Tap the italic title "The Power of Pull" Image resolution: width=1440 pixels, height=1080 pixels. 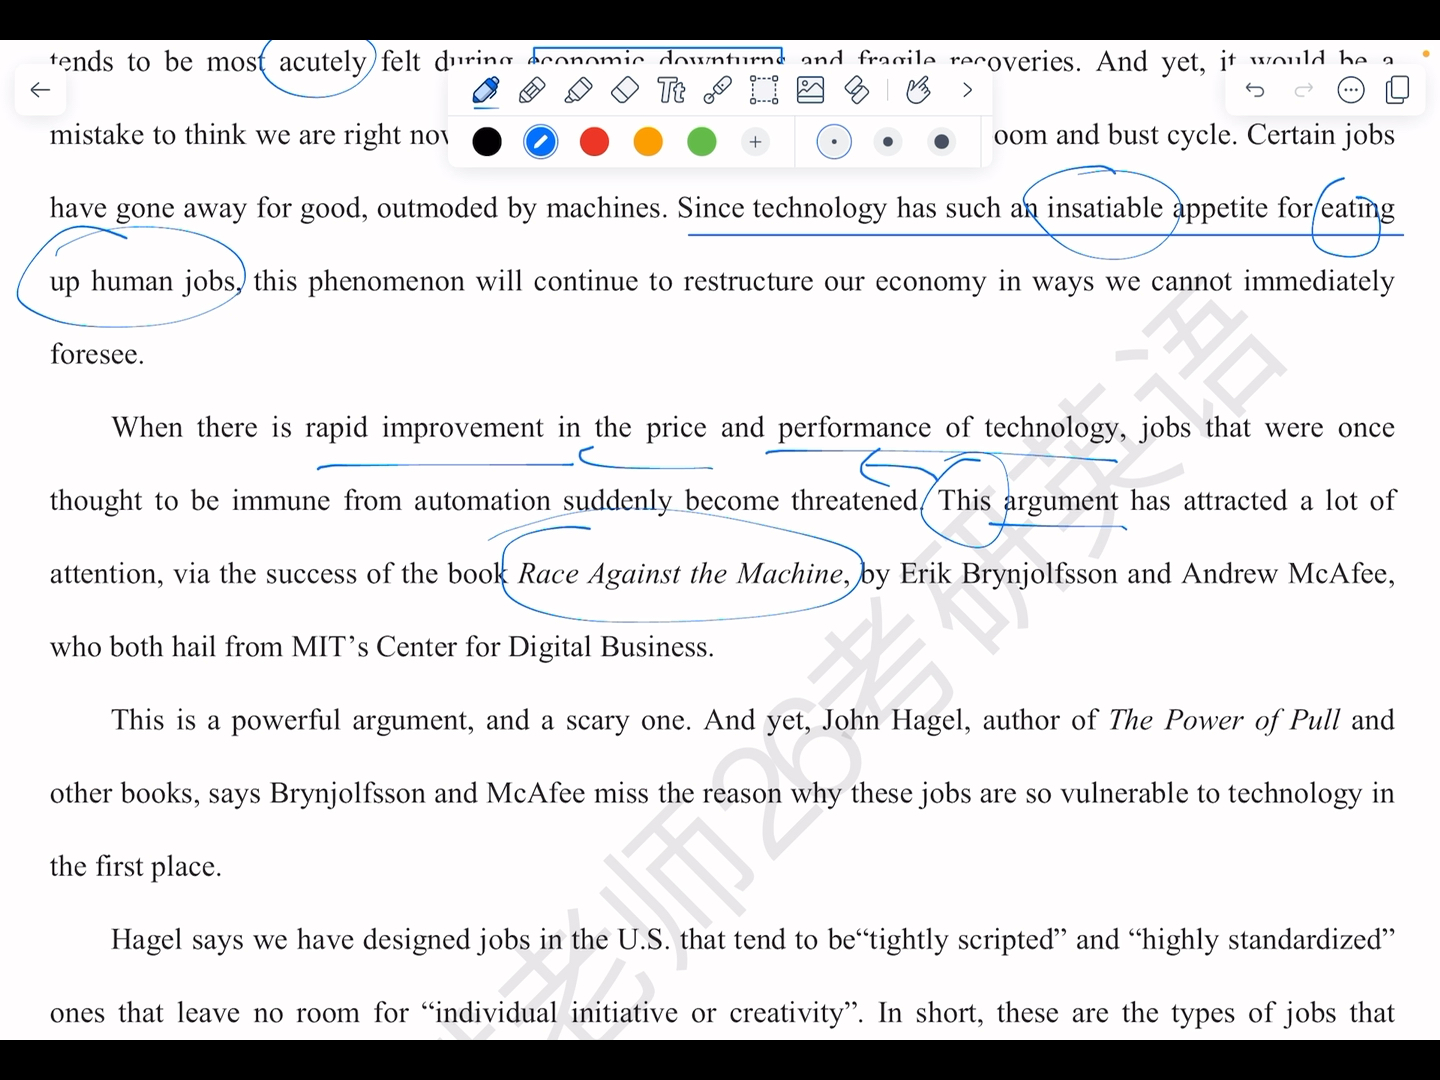tap(1224, 720)
